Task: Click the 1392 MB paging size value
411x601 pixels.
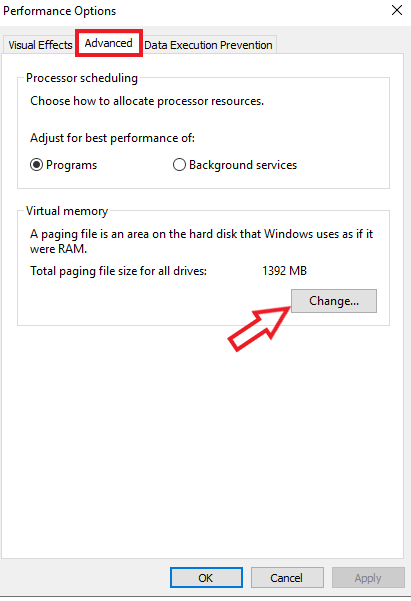Action: (x=284, y=271)
